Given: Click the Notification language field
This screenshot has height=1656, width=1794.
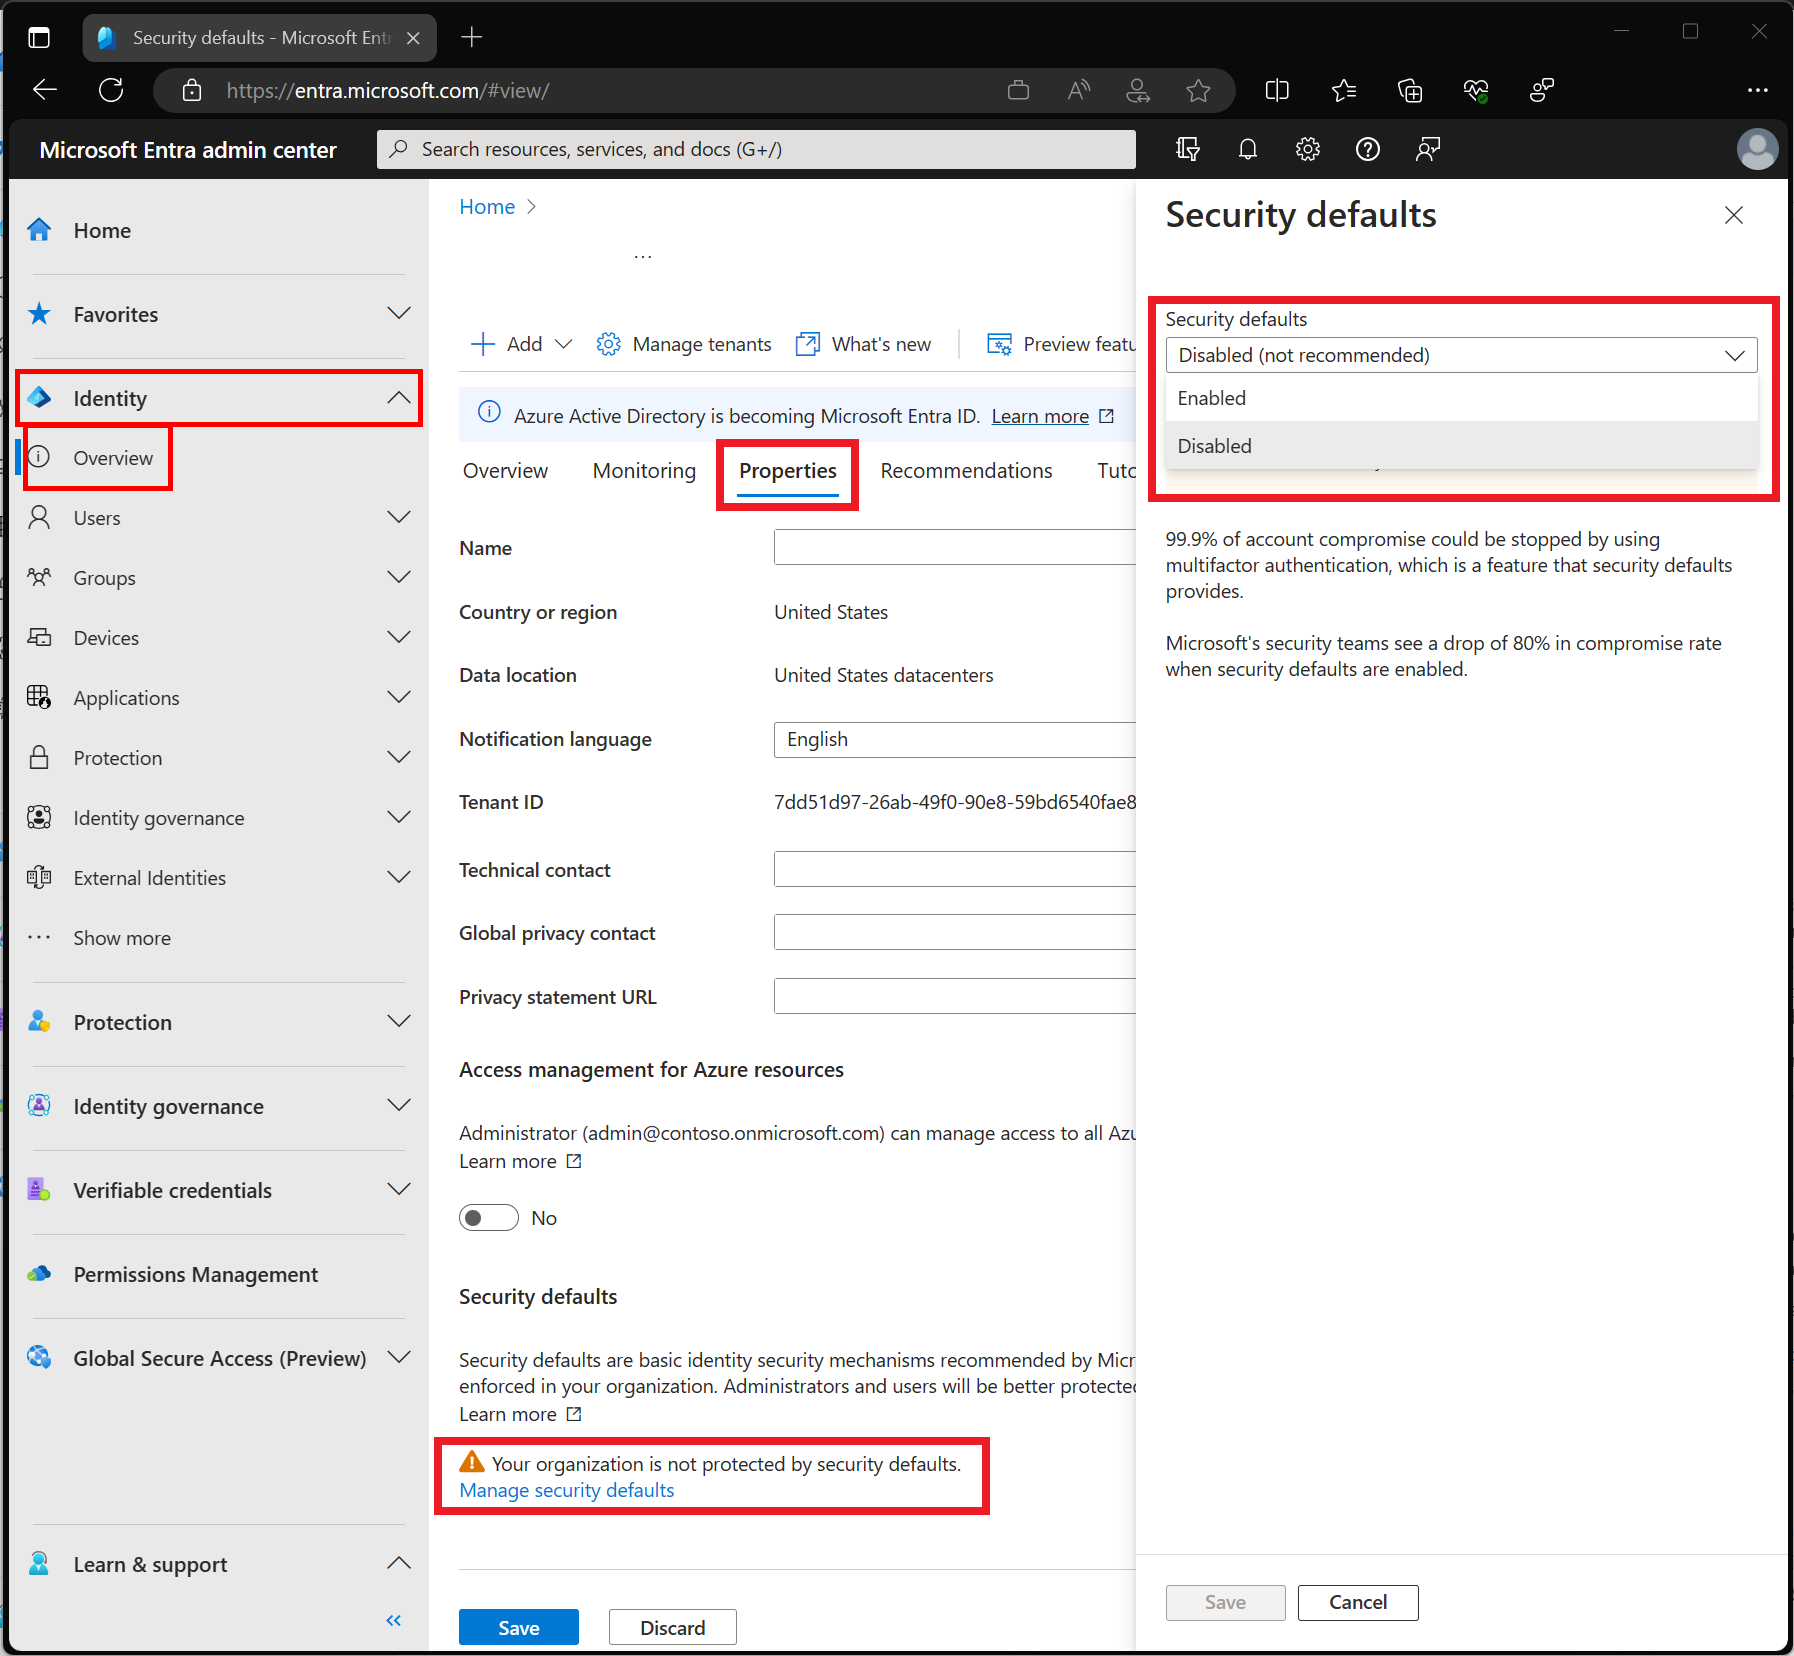Looking at the screenshot, I should pyautogui.click(x=954, y=739).
